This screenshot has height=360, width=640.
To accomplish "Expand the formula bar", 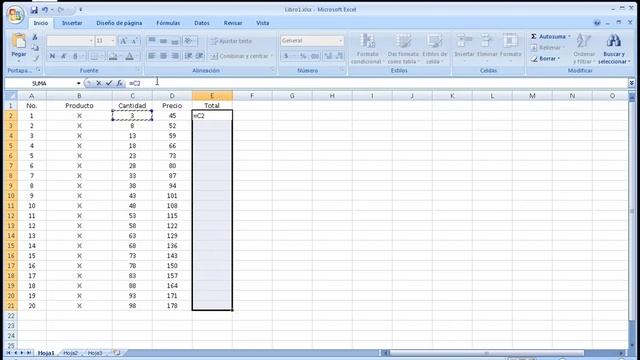I will coord(631,83).
